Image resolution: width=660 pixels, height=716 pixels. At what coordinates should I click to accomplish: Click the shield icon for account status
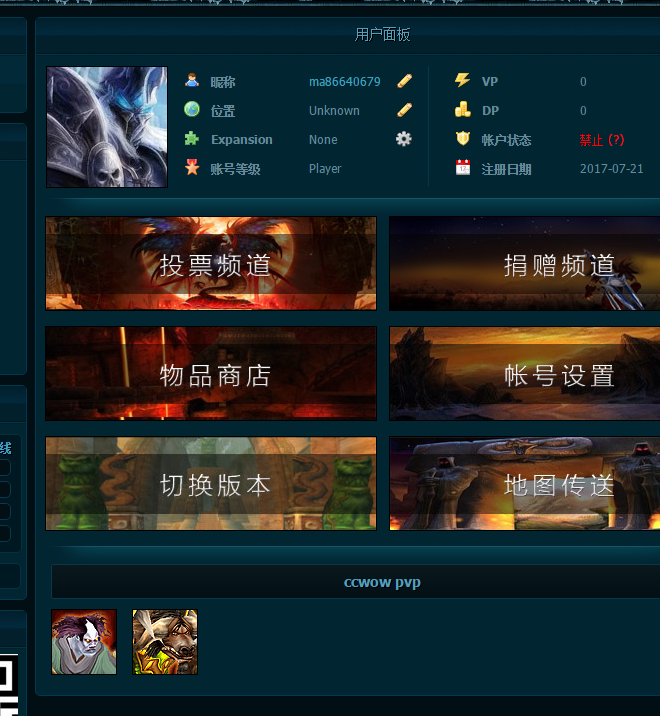462,139
